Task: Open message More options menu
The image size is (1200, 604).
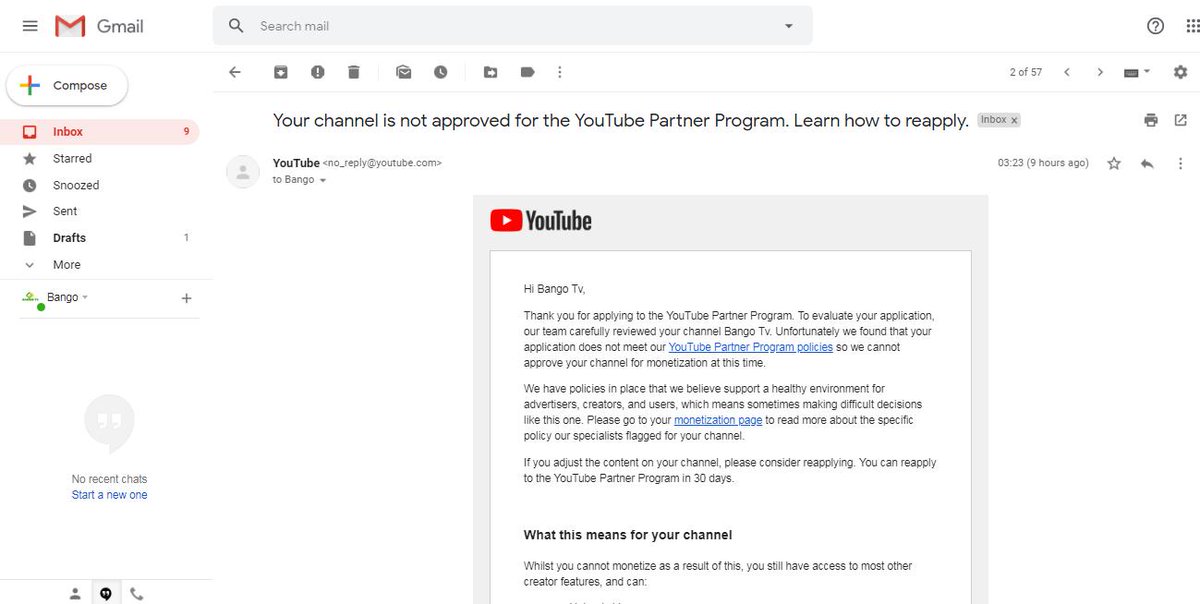Action: coord(1181,164)
